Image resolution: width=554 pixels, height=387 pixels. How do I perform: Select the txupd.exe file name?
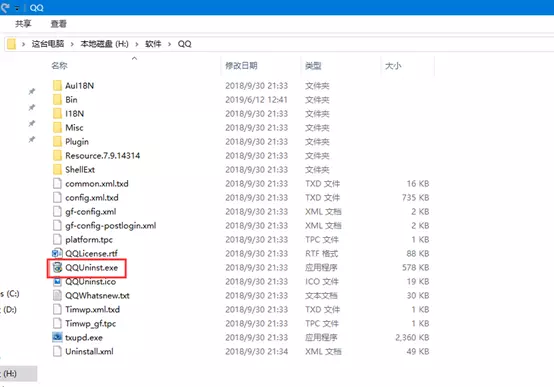84,338
